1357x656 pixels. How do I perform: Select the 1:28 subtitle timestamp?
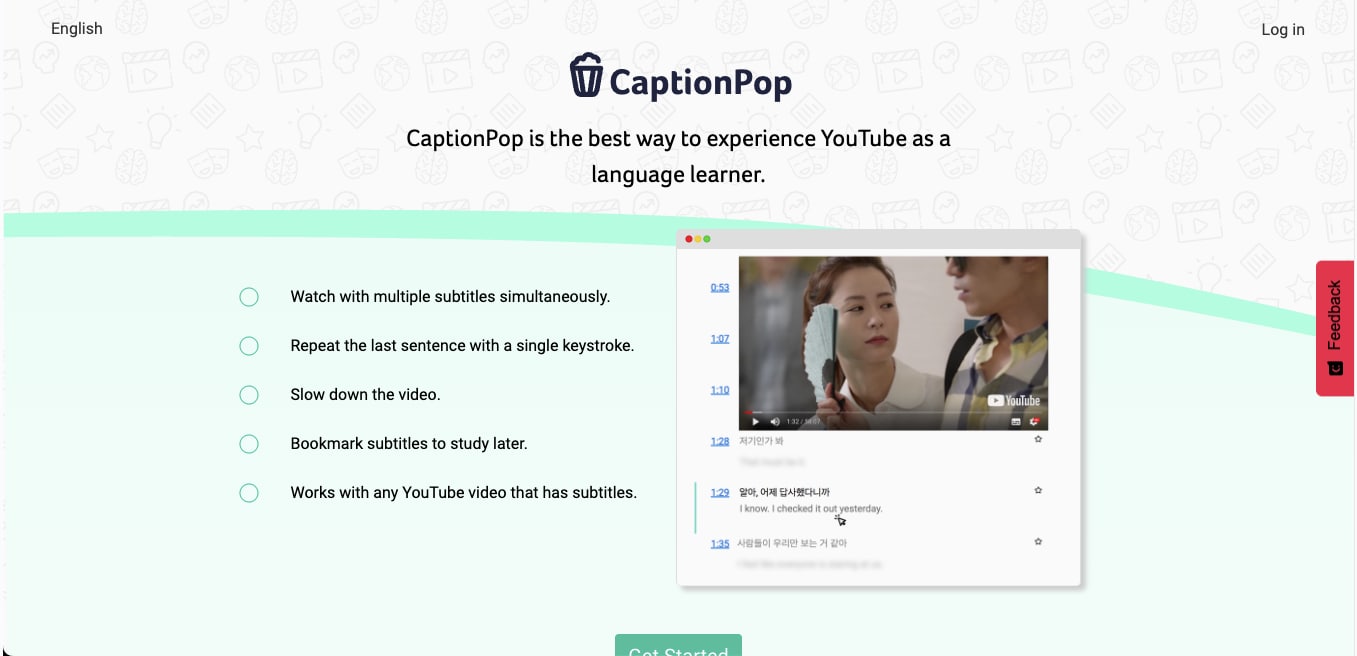tap(720, 441)
